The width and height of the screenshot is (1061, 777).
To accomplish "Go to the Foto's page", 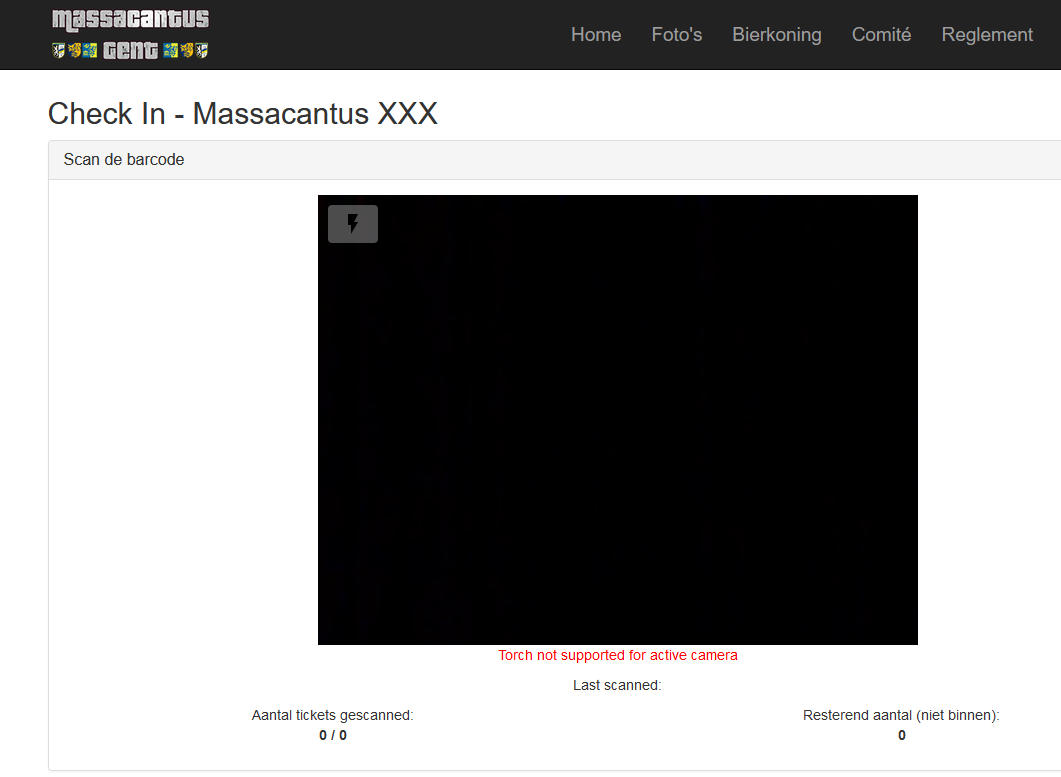I will click(x=677, y=35).
